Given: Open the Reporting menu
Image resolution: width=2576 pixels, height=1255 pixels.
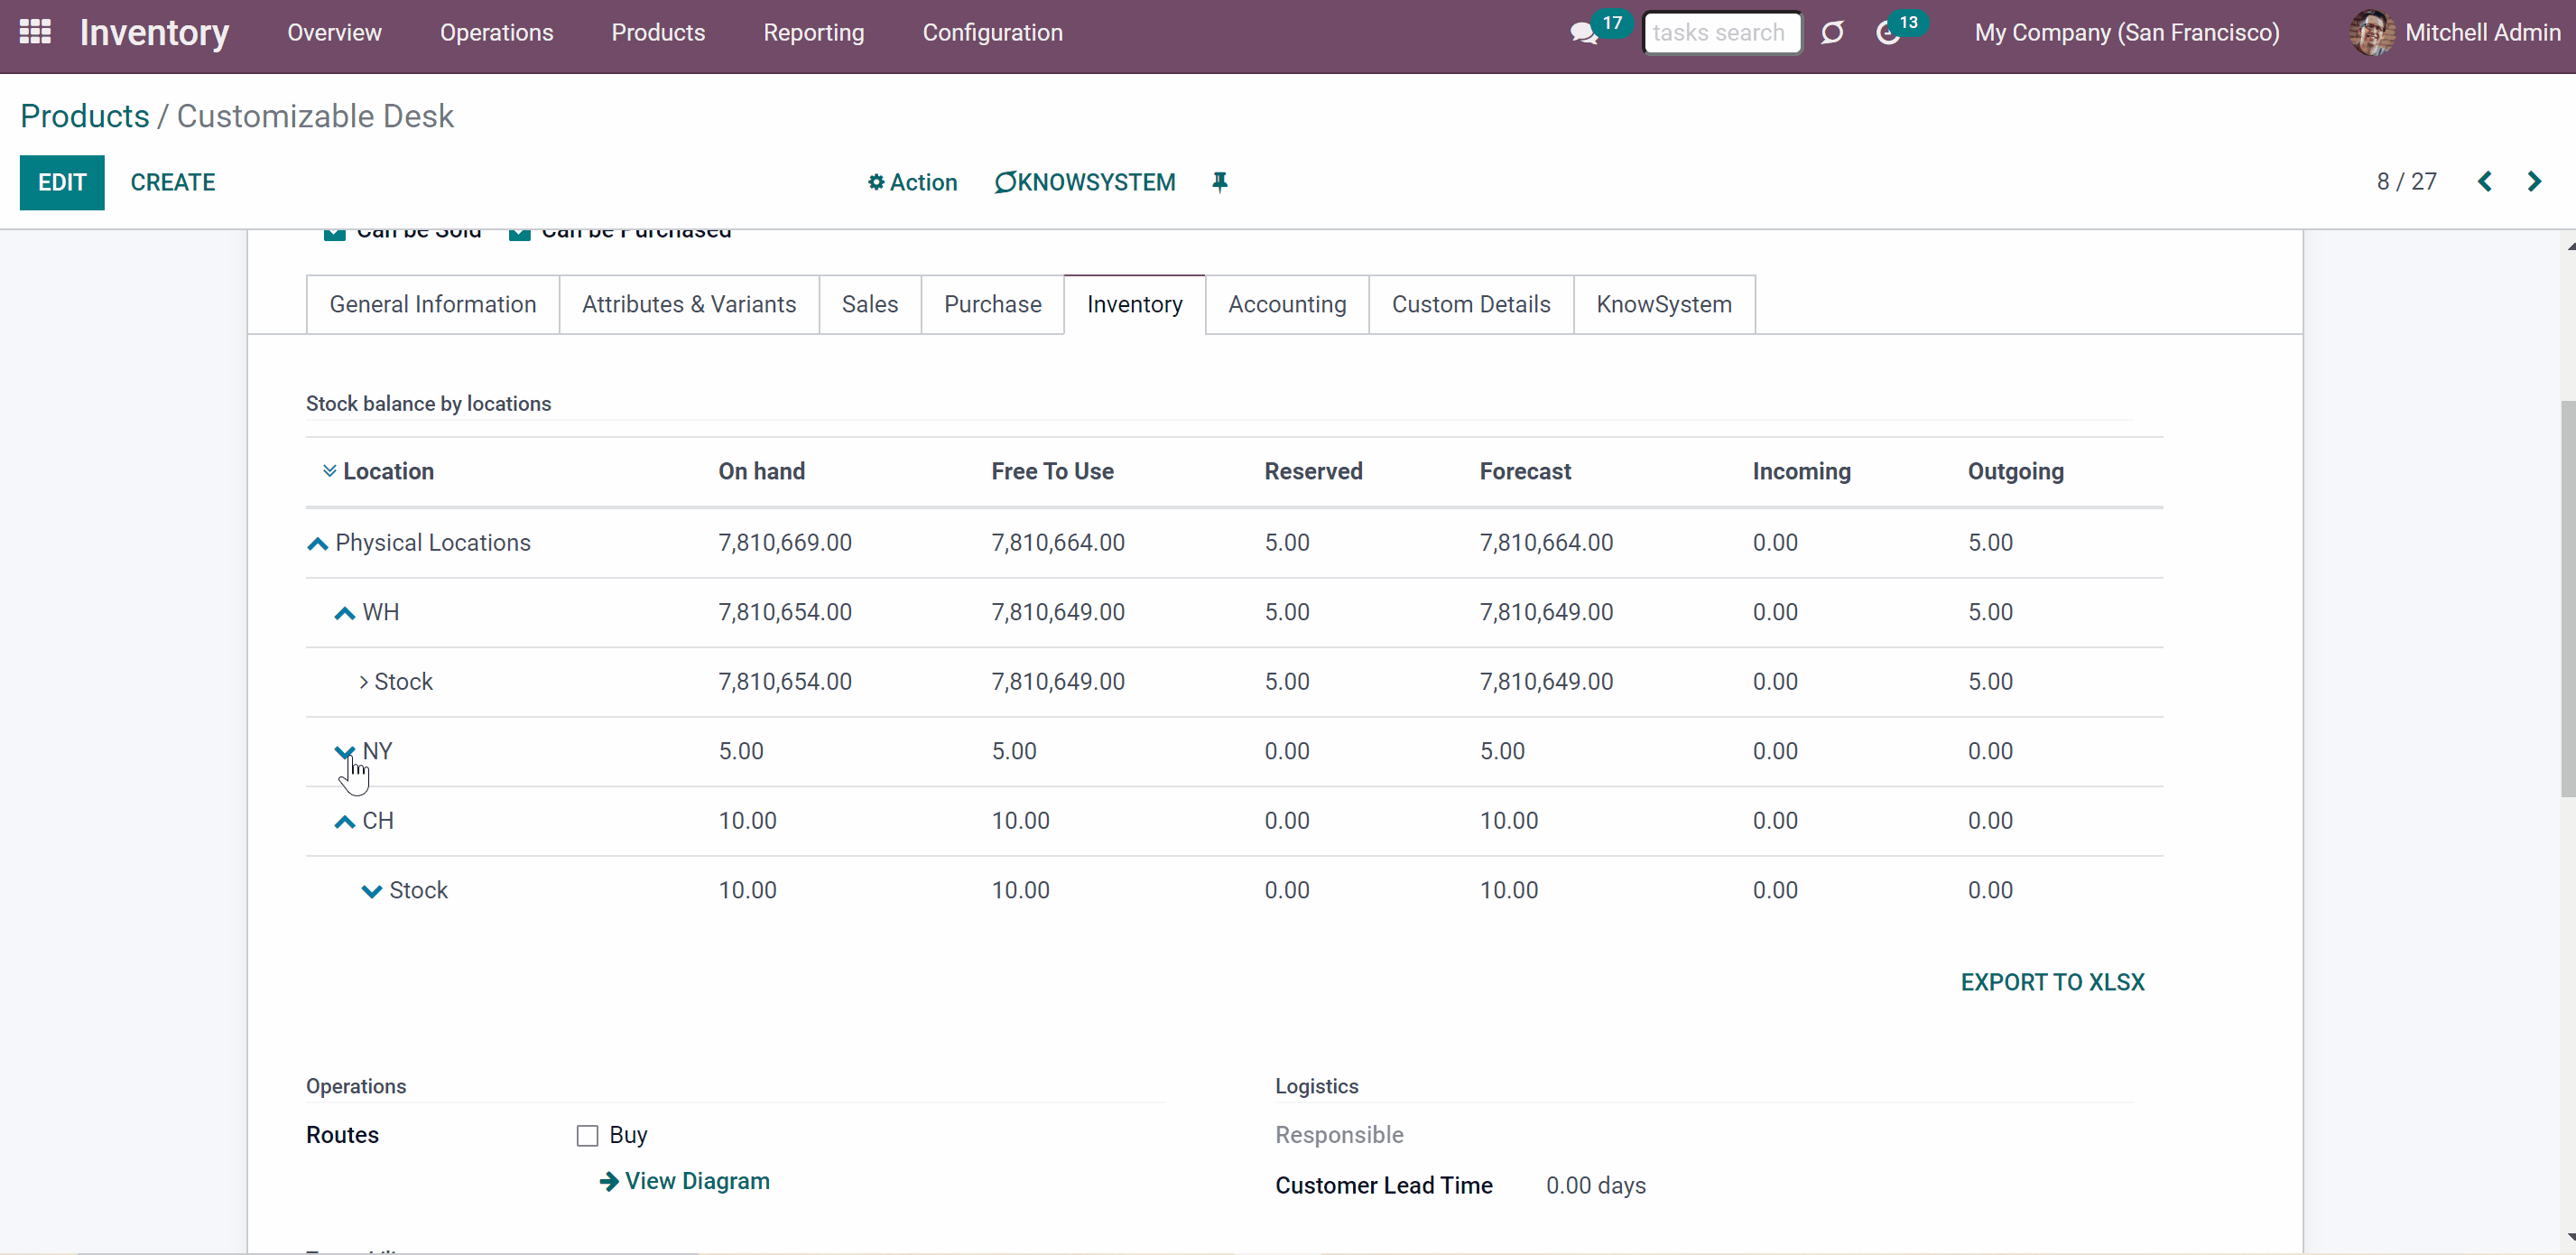Looking at the screenshot, I should click(813, 33).
